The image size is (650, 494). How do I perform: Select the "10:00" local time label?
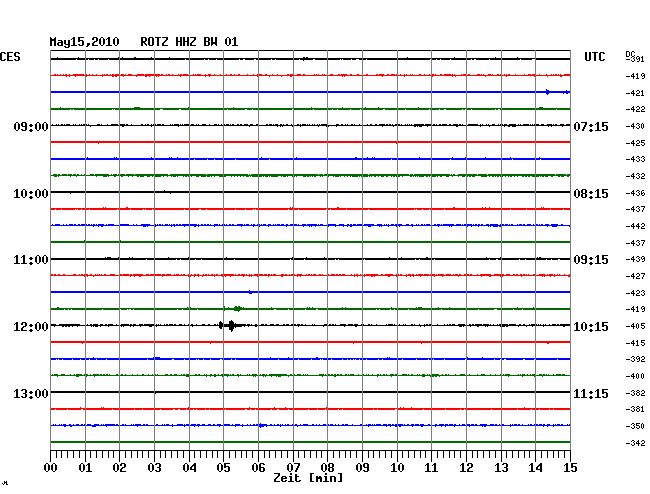pyautogui.click(x=31, y=194)
